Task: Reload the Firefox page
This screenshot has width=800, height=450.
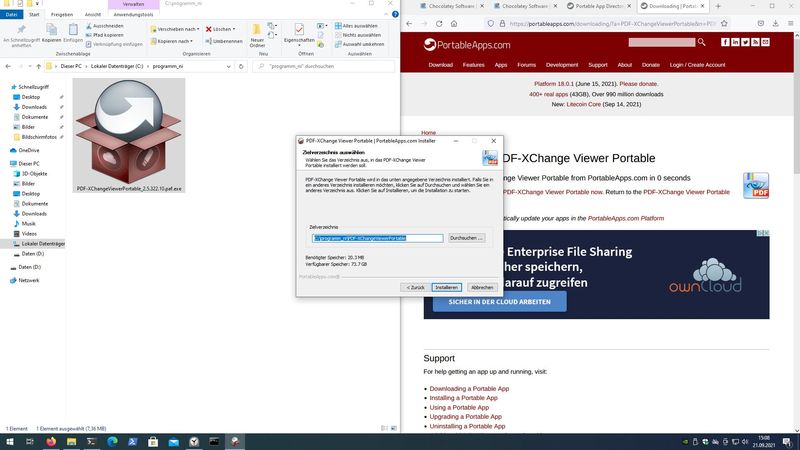Action: [x=439, y=23]
